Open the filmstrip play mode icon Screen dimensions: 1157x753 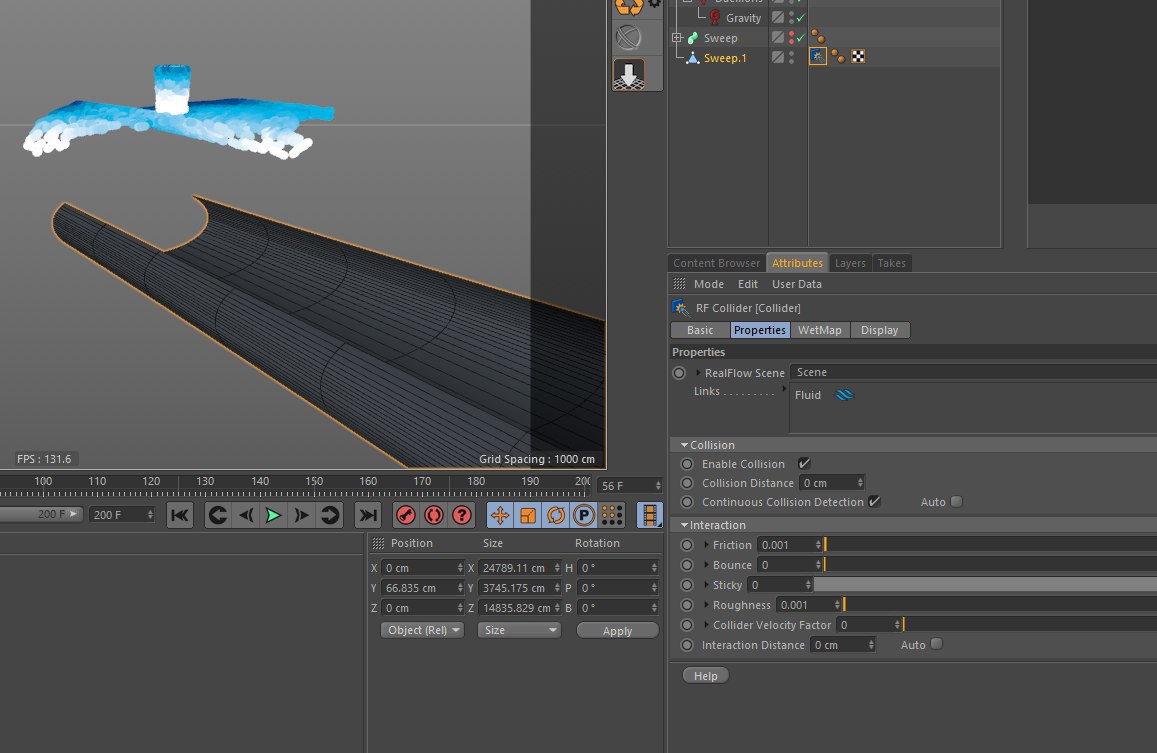[x=649, y=515]
